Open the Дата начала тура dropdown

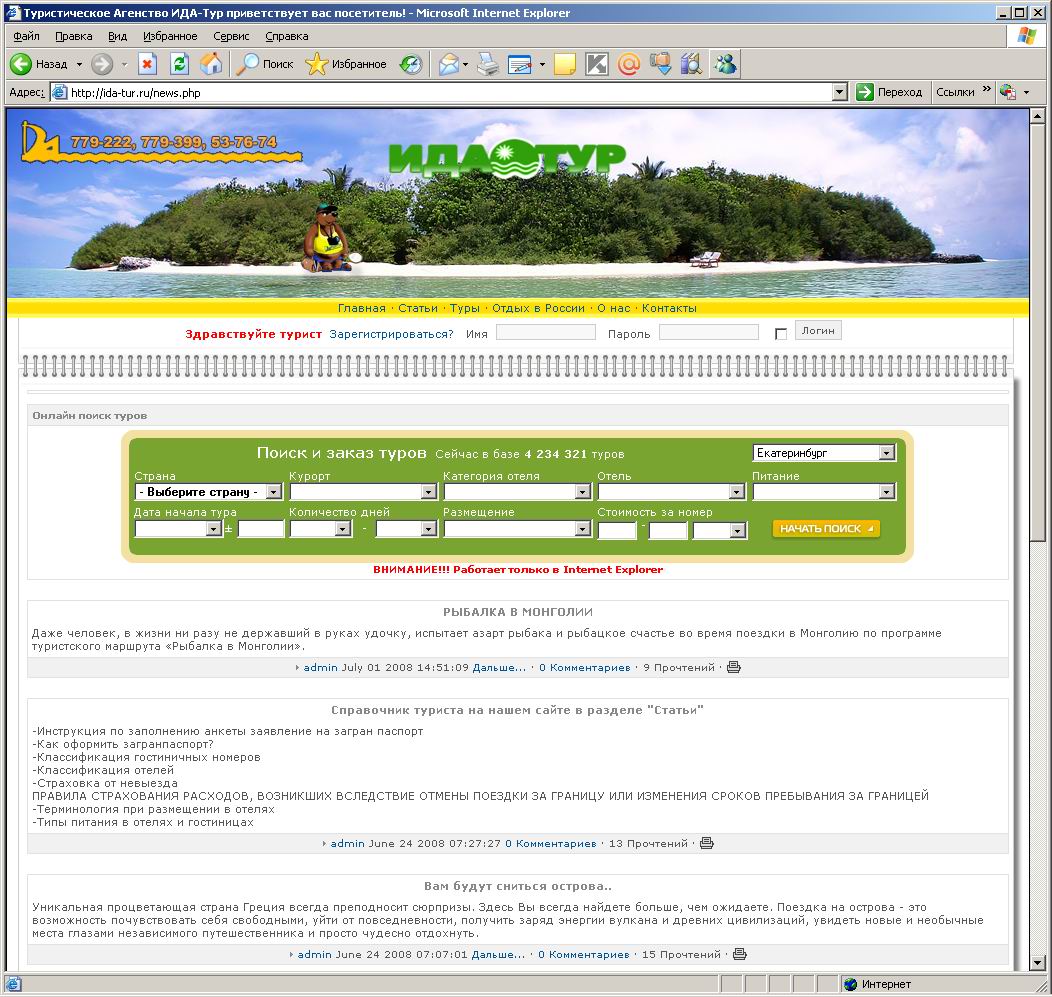(x=178, y=529)
